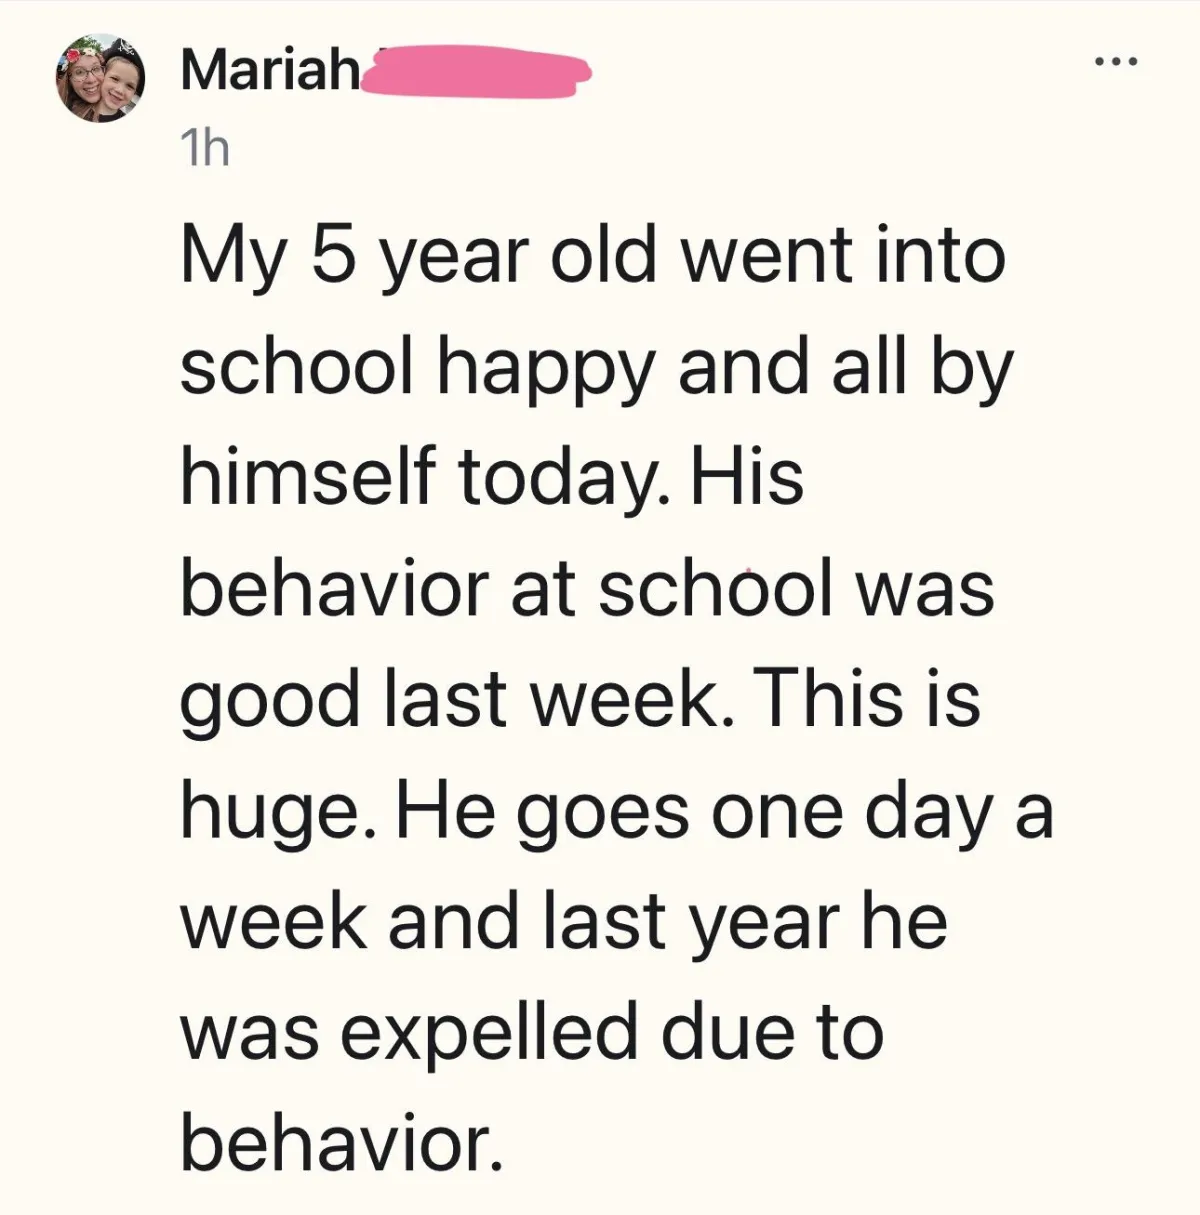The height and width of the screenshot is (1215, 1200).
Task: Click the line 'was expelled due to'
Action: click(532, 1035)
